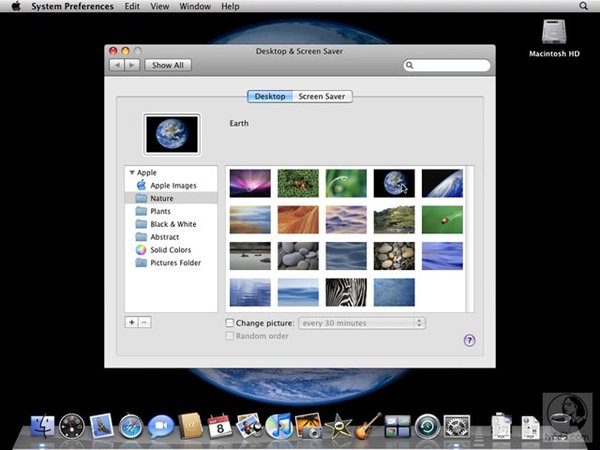The height and width of the screenshot is (450, 600).
Task: Choose the rocky tree landscape thumbnail
Action: (394, 220)
